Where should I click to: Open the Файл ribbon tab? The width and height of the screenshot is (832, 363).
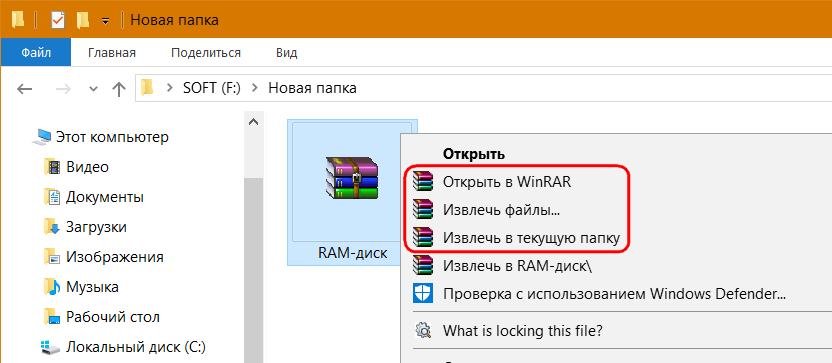click(x=36, y=53)
